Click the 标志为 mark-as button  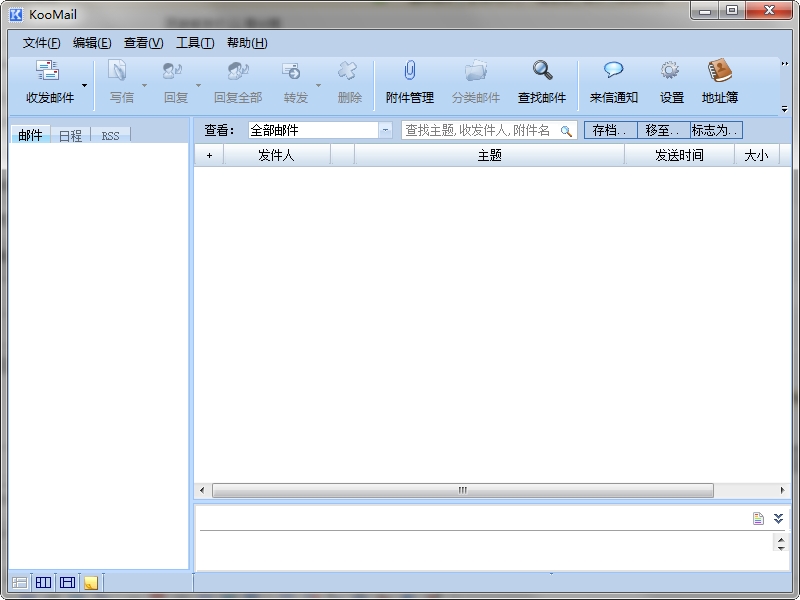pos(716,130)
